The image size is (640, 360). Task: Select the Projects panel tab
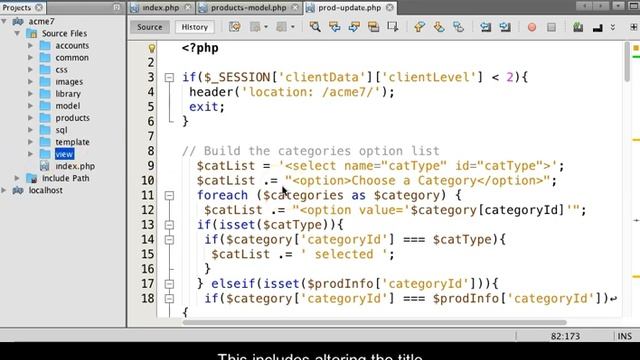coord(22,7)
